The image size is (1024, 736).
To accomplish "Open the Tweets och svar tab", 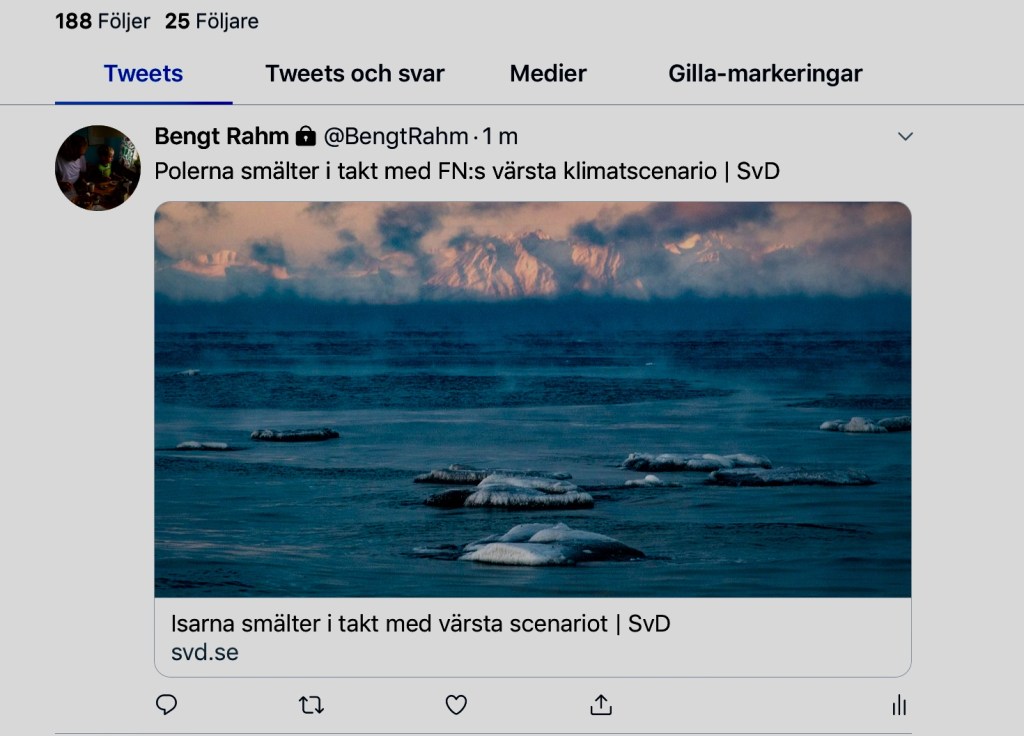I will (x=354, y=74).
